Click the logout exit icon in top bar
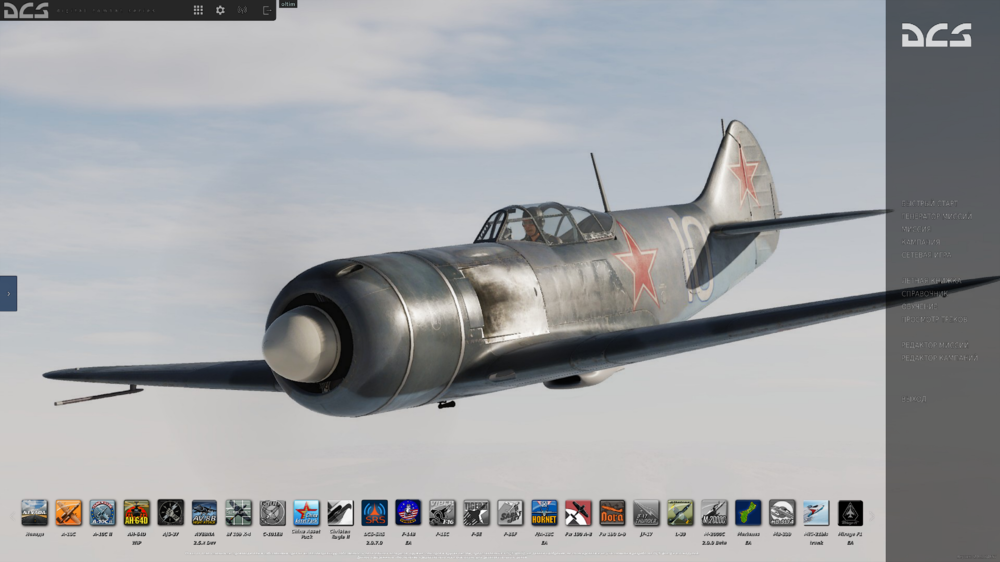Image resolution: width=1000 pixels, height=562 pixels. click(267, 10)
